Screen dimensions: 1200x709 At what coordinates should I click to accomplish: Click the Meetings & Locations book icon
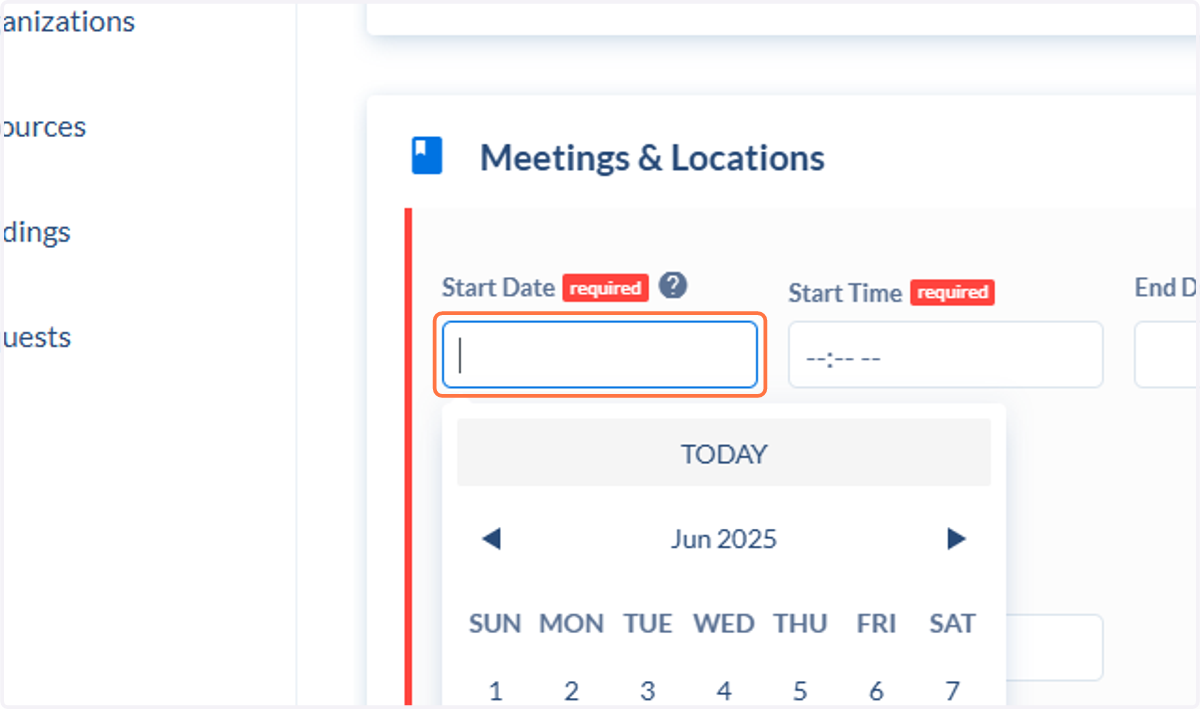427,157
